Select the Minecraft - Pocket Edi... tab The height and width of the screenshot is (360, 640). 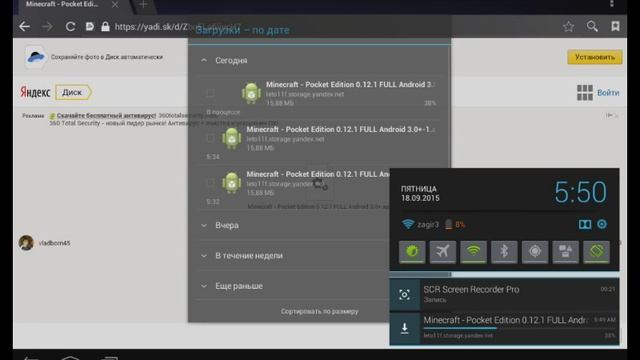click(62, 4)
